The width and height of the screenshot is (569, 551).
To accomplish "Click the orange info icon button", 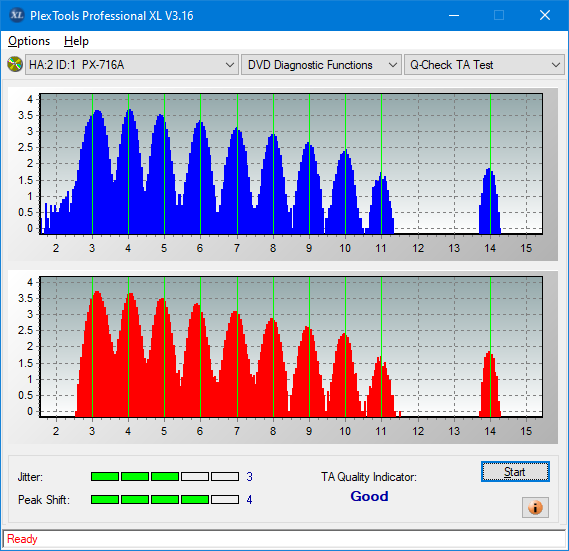I will pyautogui.click(x=535, y=507).
